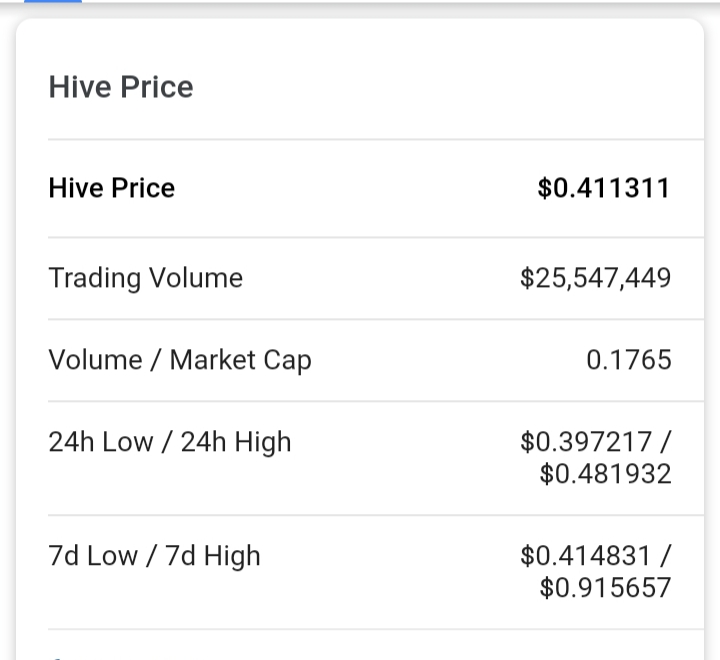The height and width of the screenshot is (660, 720).
Task: Select the Volume / Market Cap label
Action: [180, 360]
